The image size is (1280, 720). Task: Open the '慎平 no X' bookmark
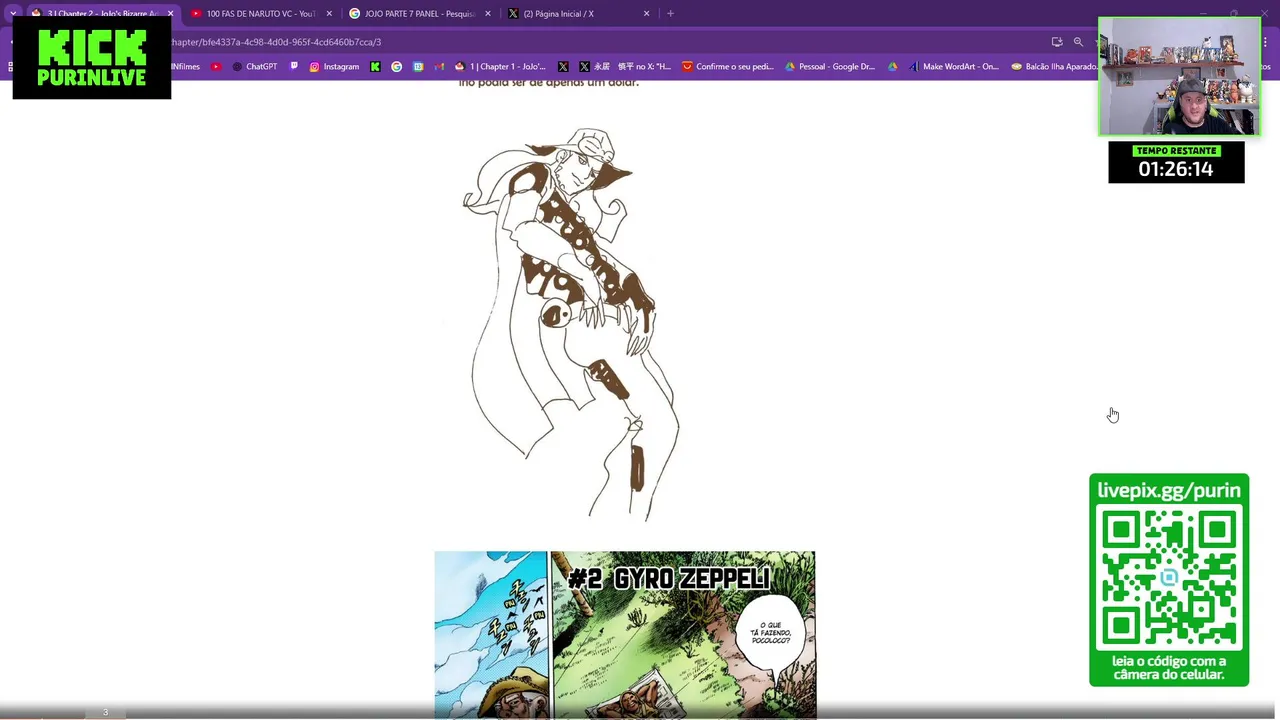(644, 67)
